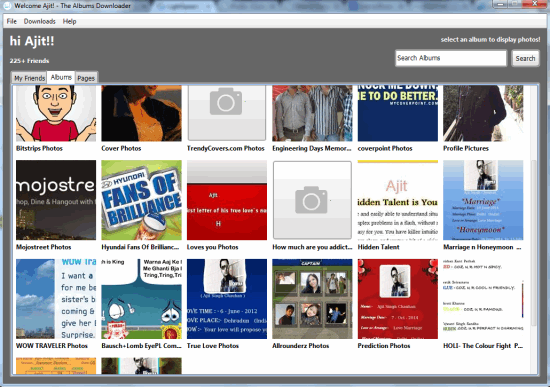
Task: Focus the Search Albums text field
Action: (451, 58)
